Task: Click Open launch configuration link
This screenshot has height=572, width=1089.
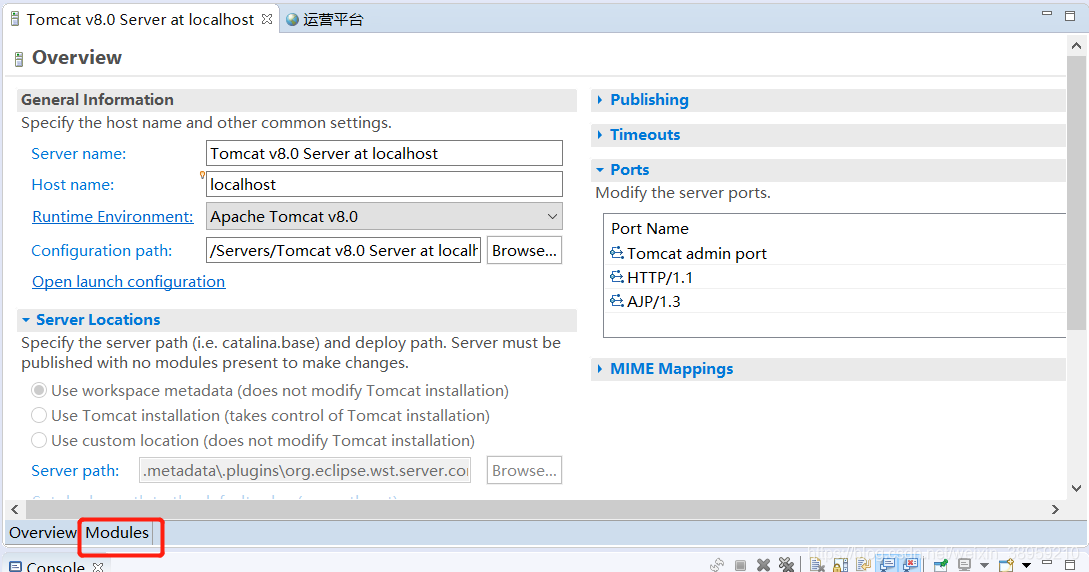Action: coord(128,282)
